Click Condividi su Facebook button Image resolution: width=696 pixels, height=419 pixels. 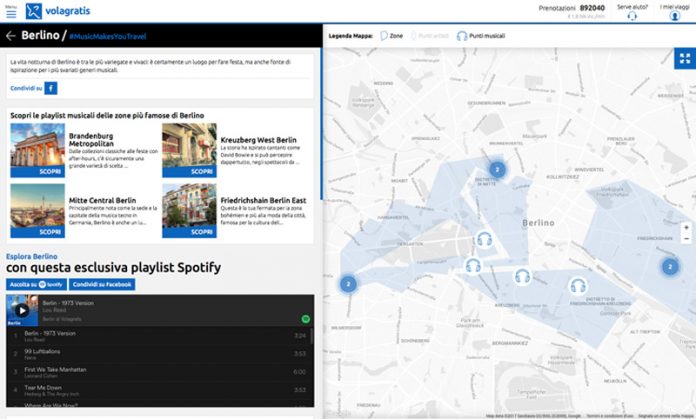pos(102,285)
